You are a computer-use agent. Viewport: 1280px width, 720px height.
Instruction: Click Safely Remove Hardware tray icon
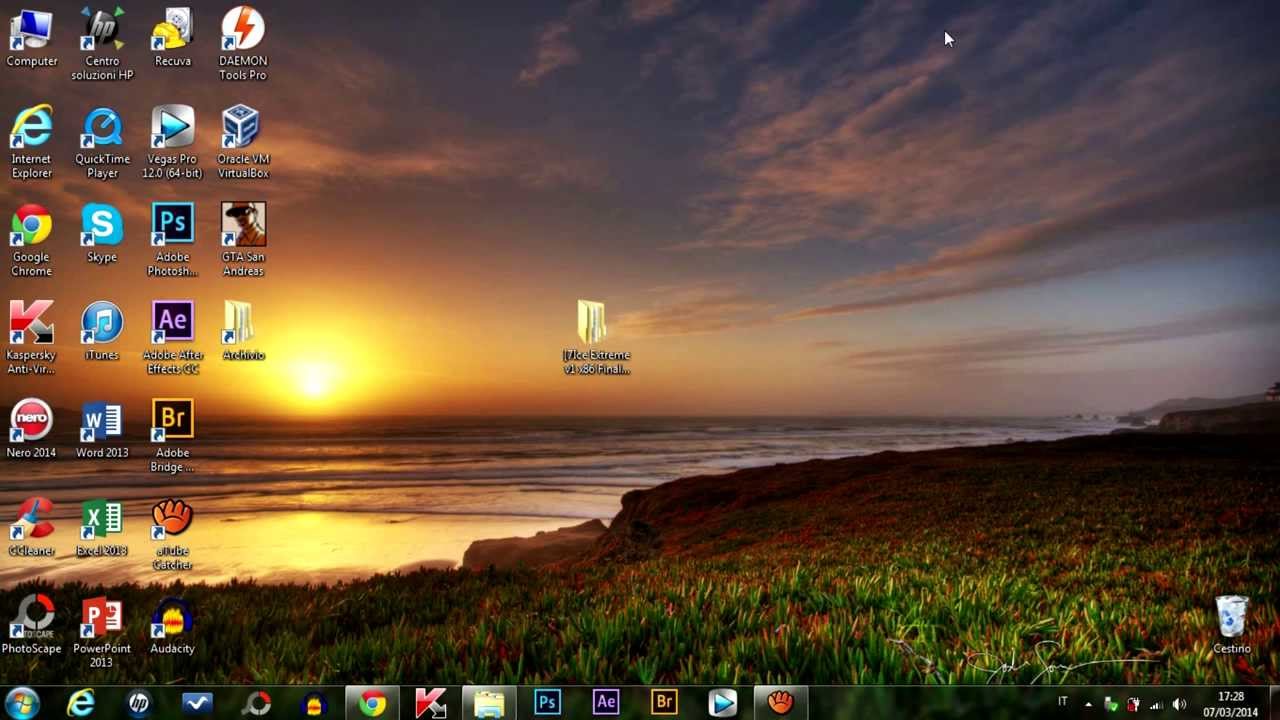(x=1110, y=705)
